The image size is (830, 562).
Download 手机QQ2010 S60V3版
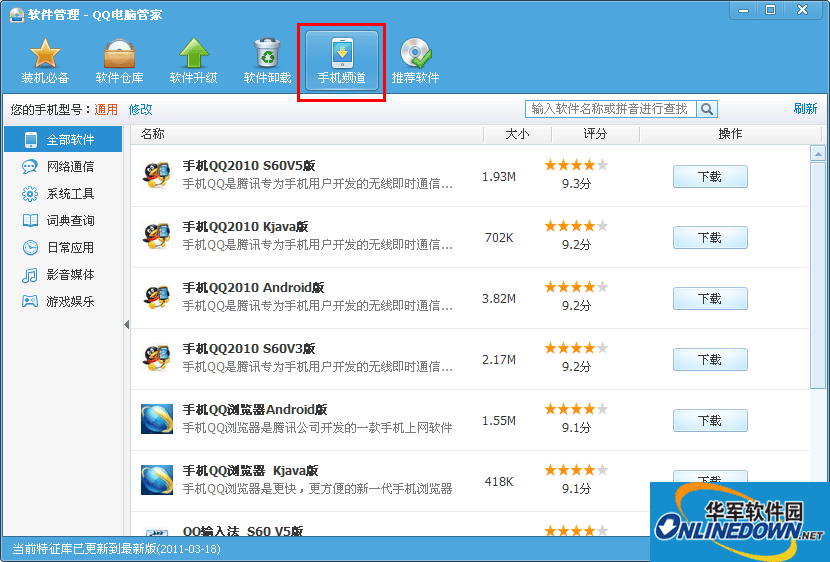(x=710, y=359)
